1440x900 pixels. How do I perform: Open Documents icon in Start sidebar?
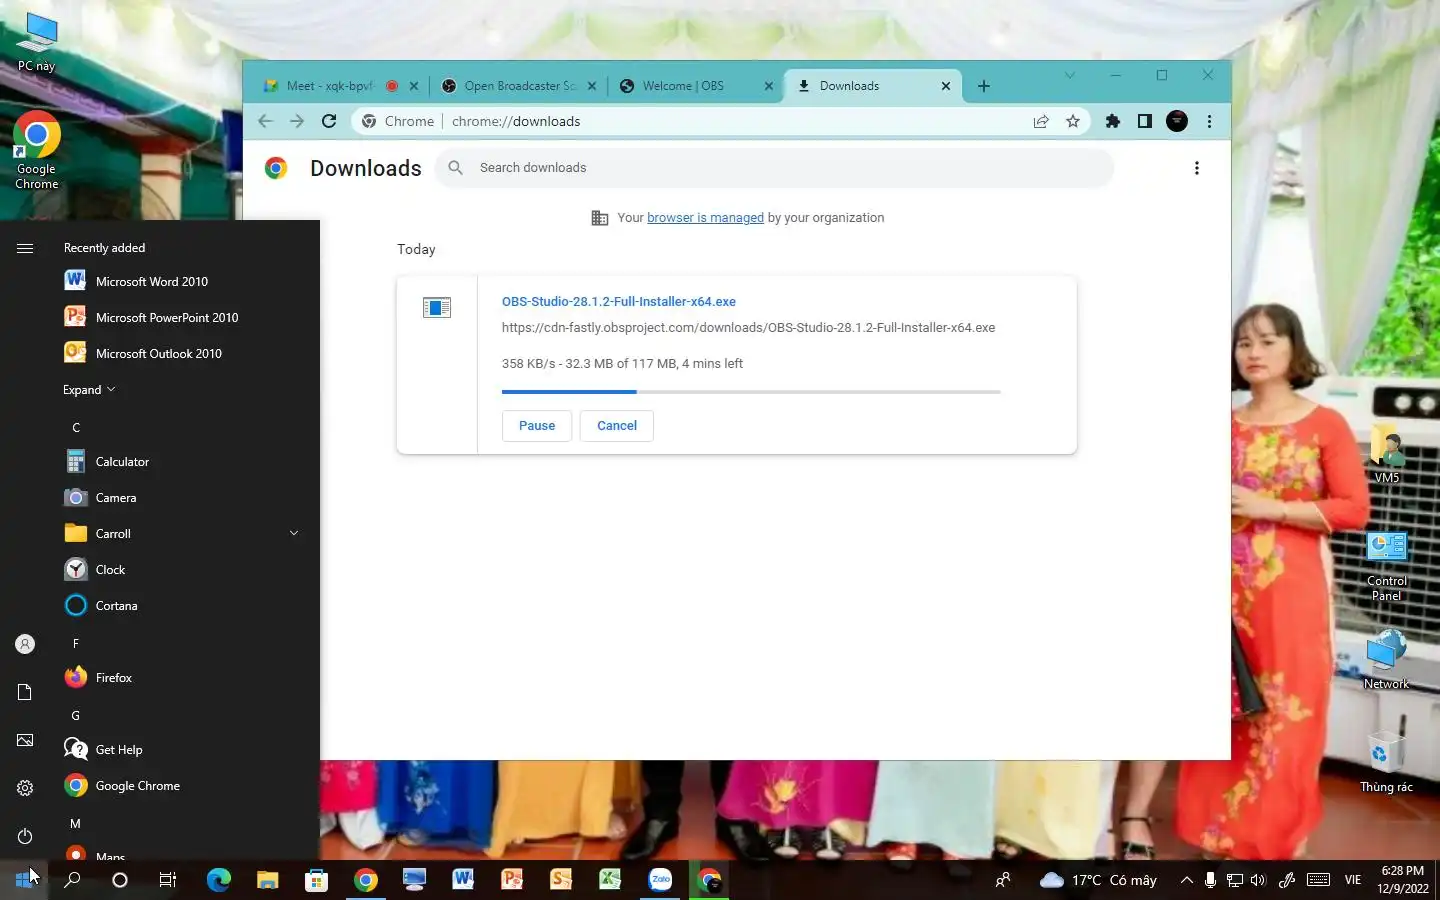click(25, 692)
